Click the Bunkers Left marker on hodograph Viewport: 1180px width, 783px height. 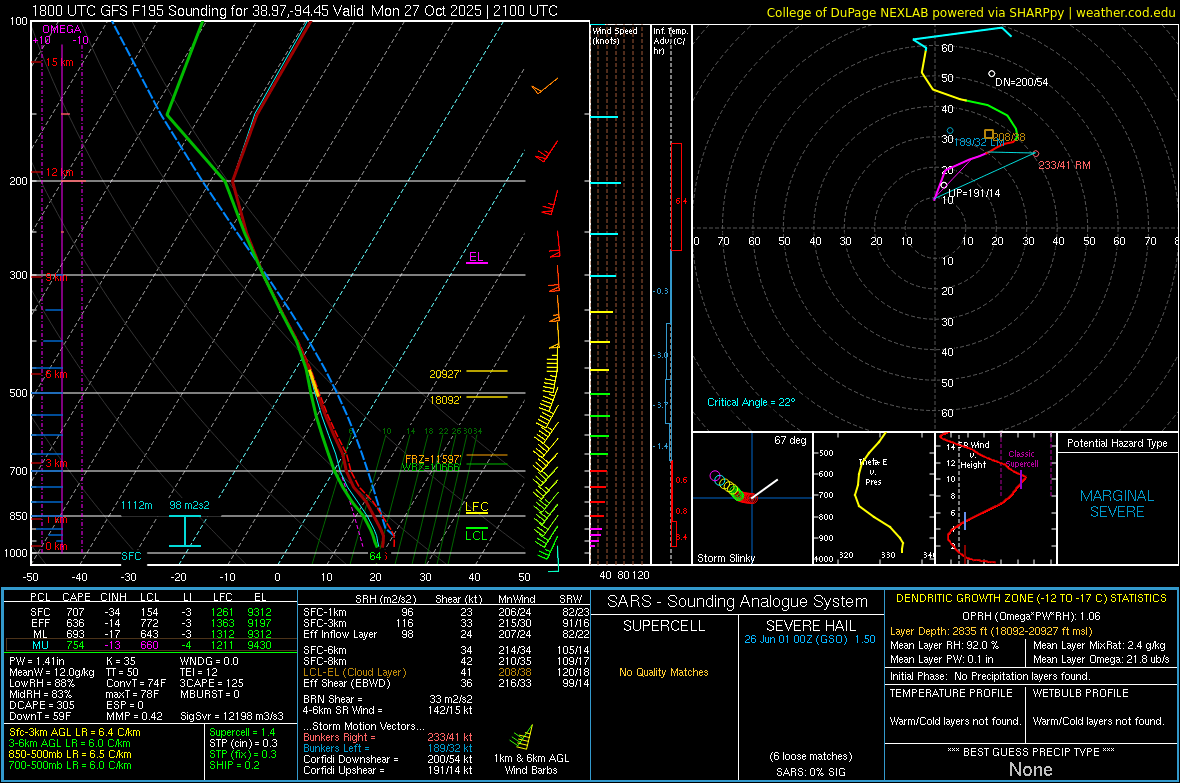tap(950, 132)
